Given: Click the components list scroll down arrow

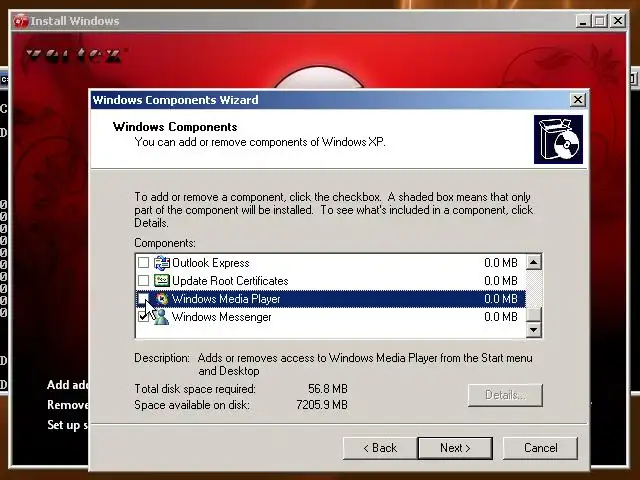Looking at the screenshot, I should coord(534,329).
